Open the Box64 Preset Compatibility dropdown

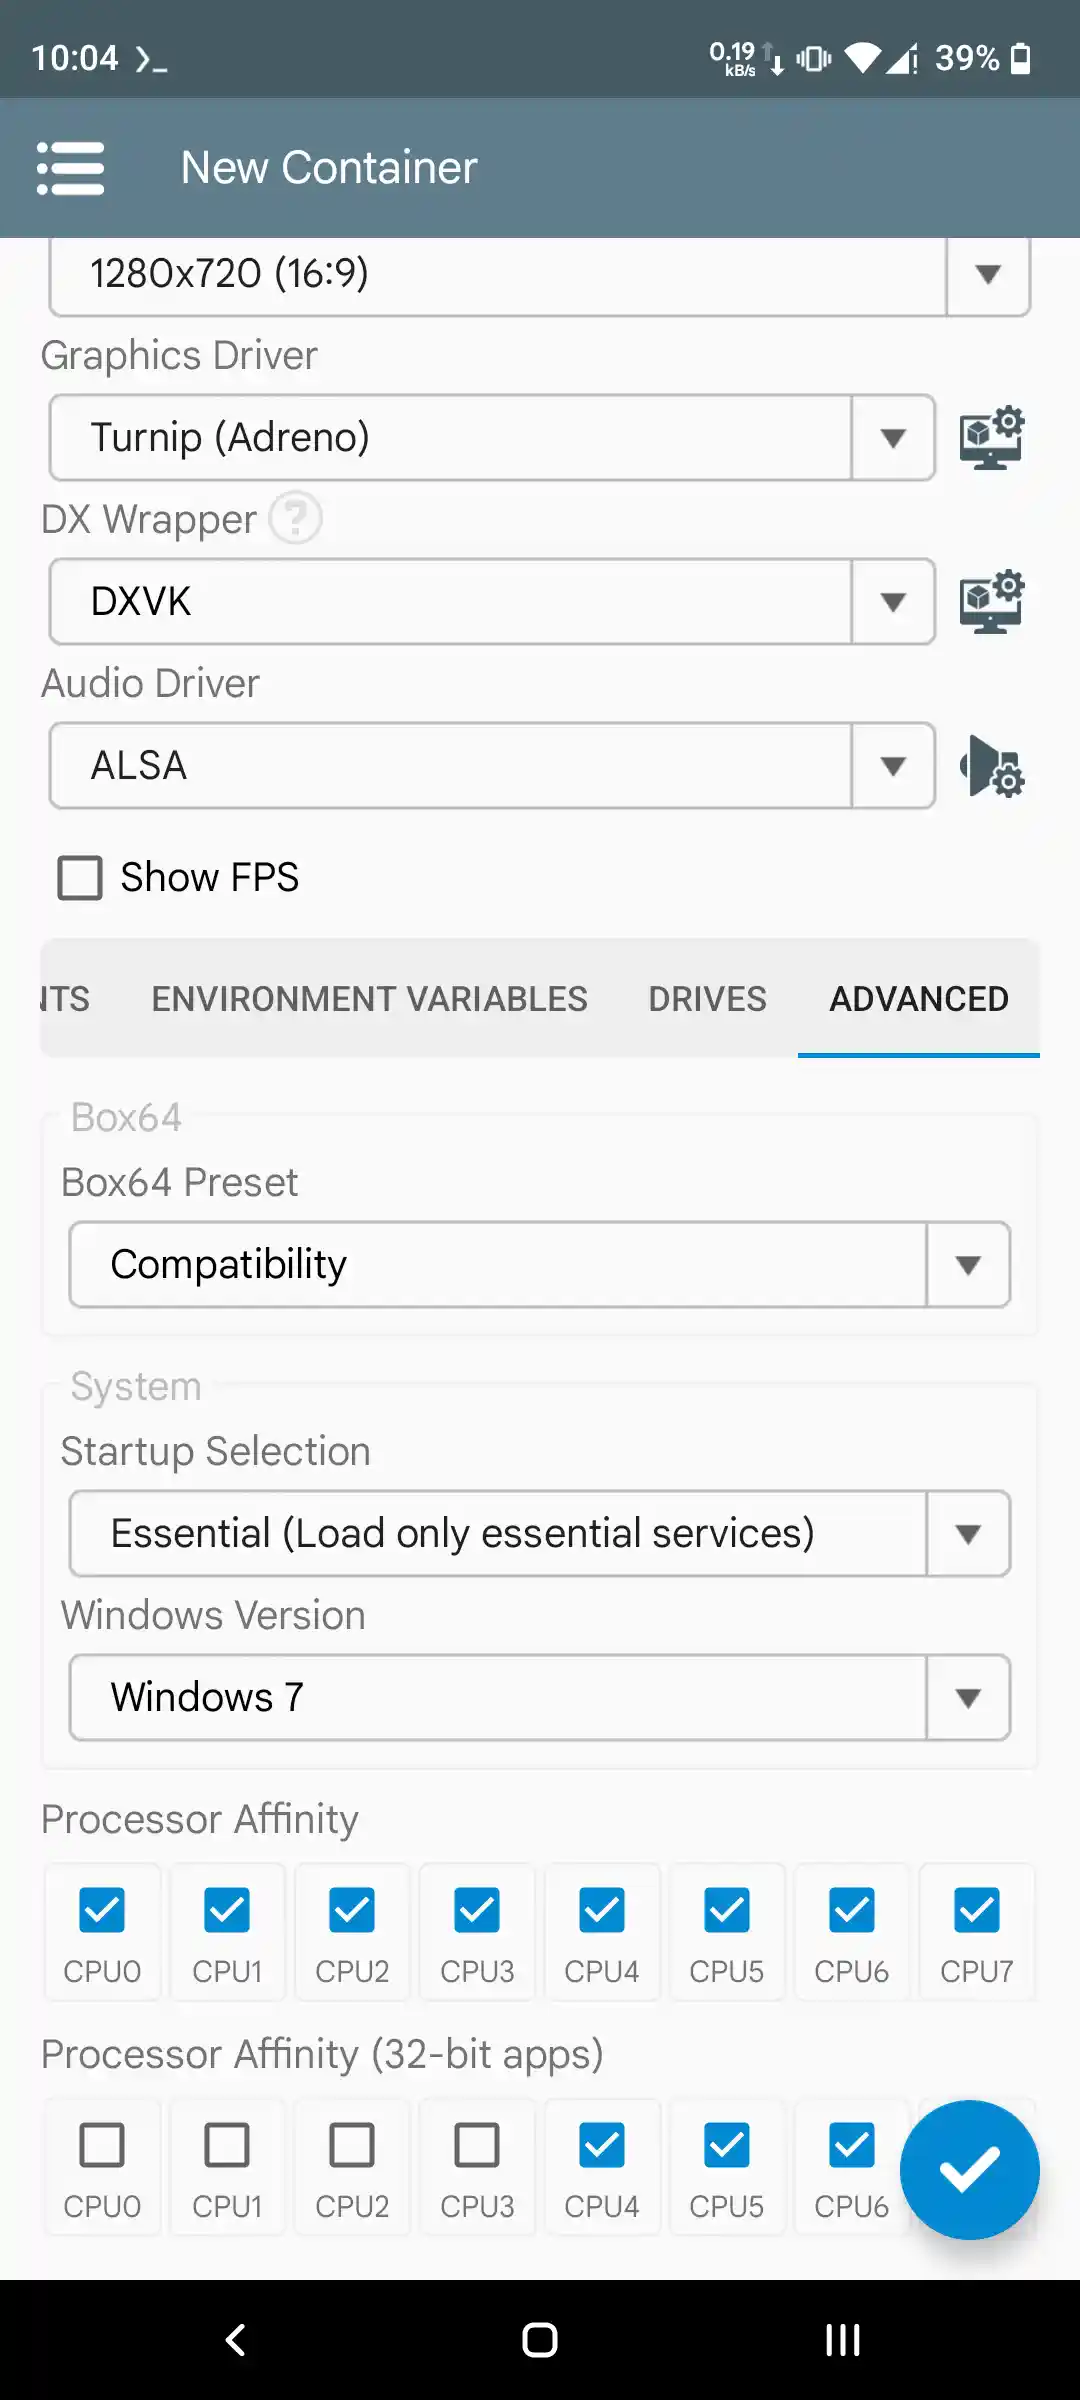539,1265
